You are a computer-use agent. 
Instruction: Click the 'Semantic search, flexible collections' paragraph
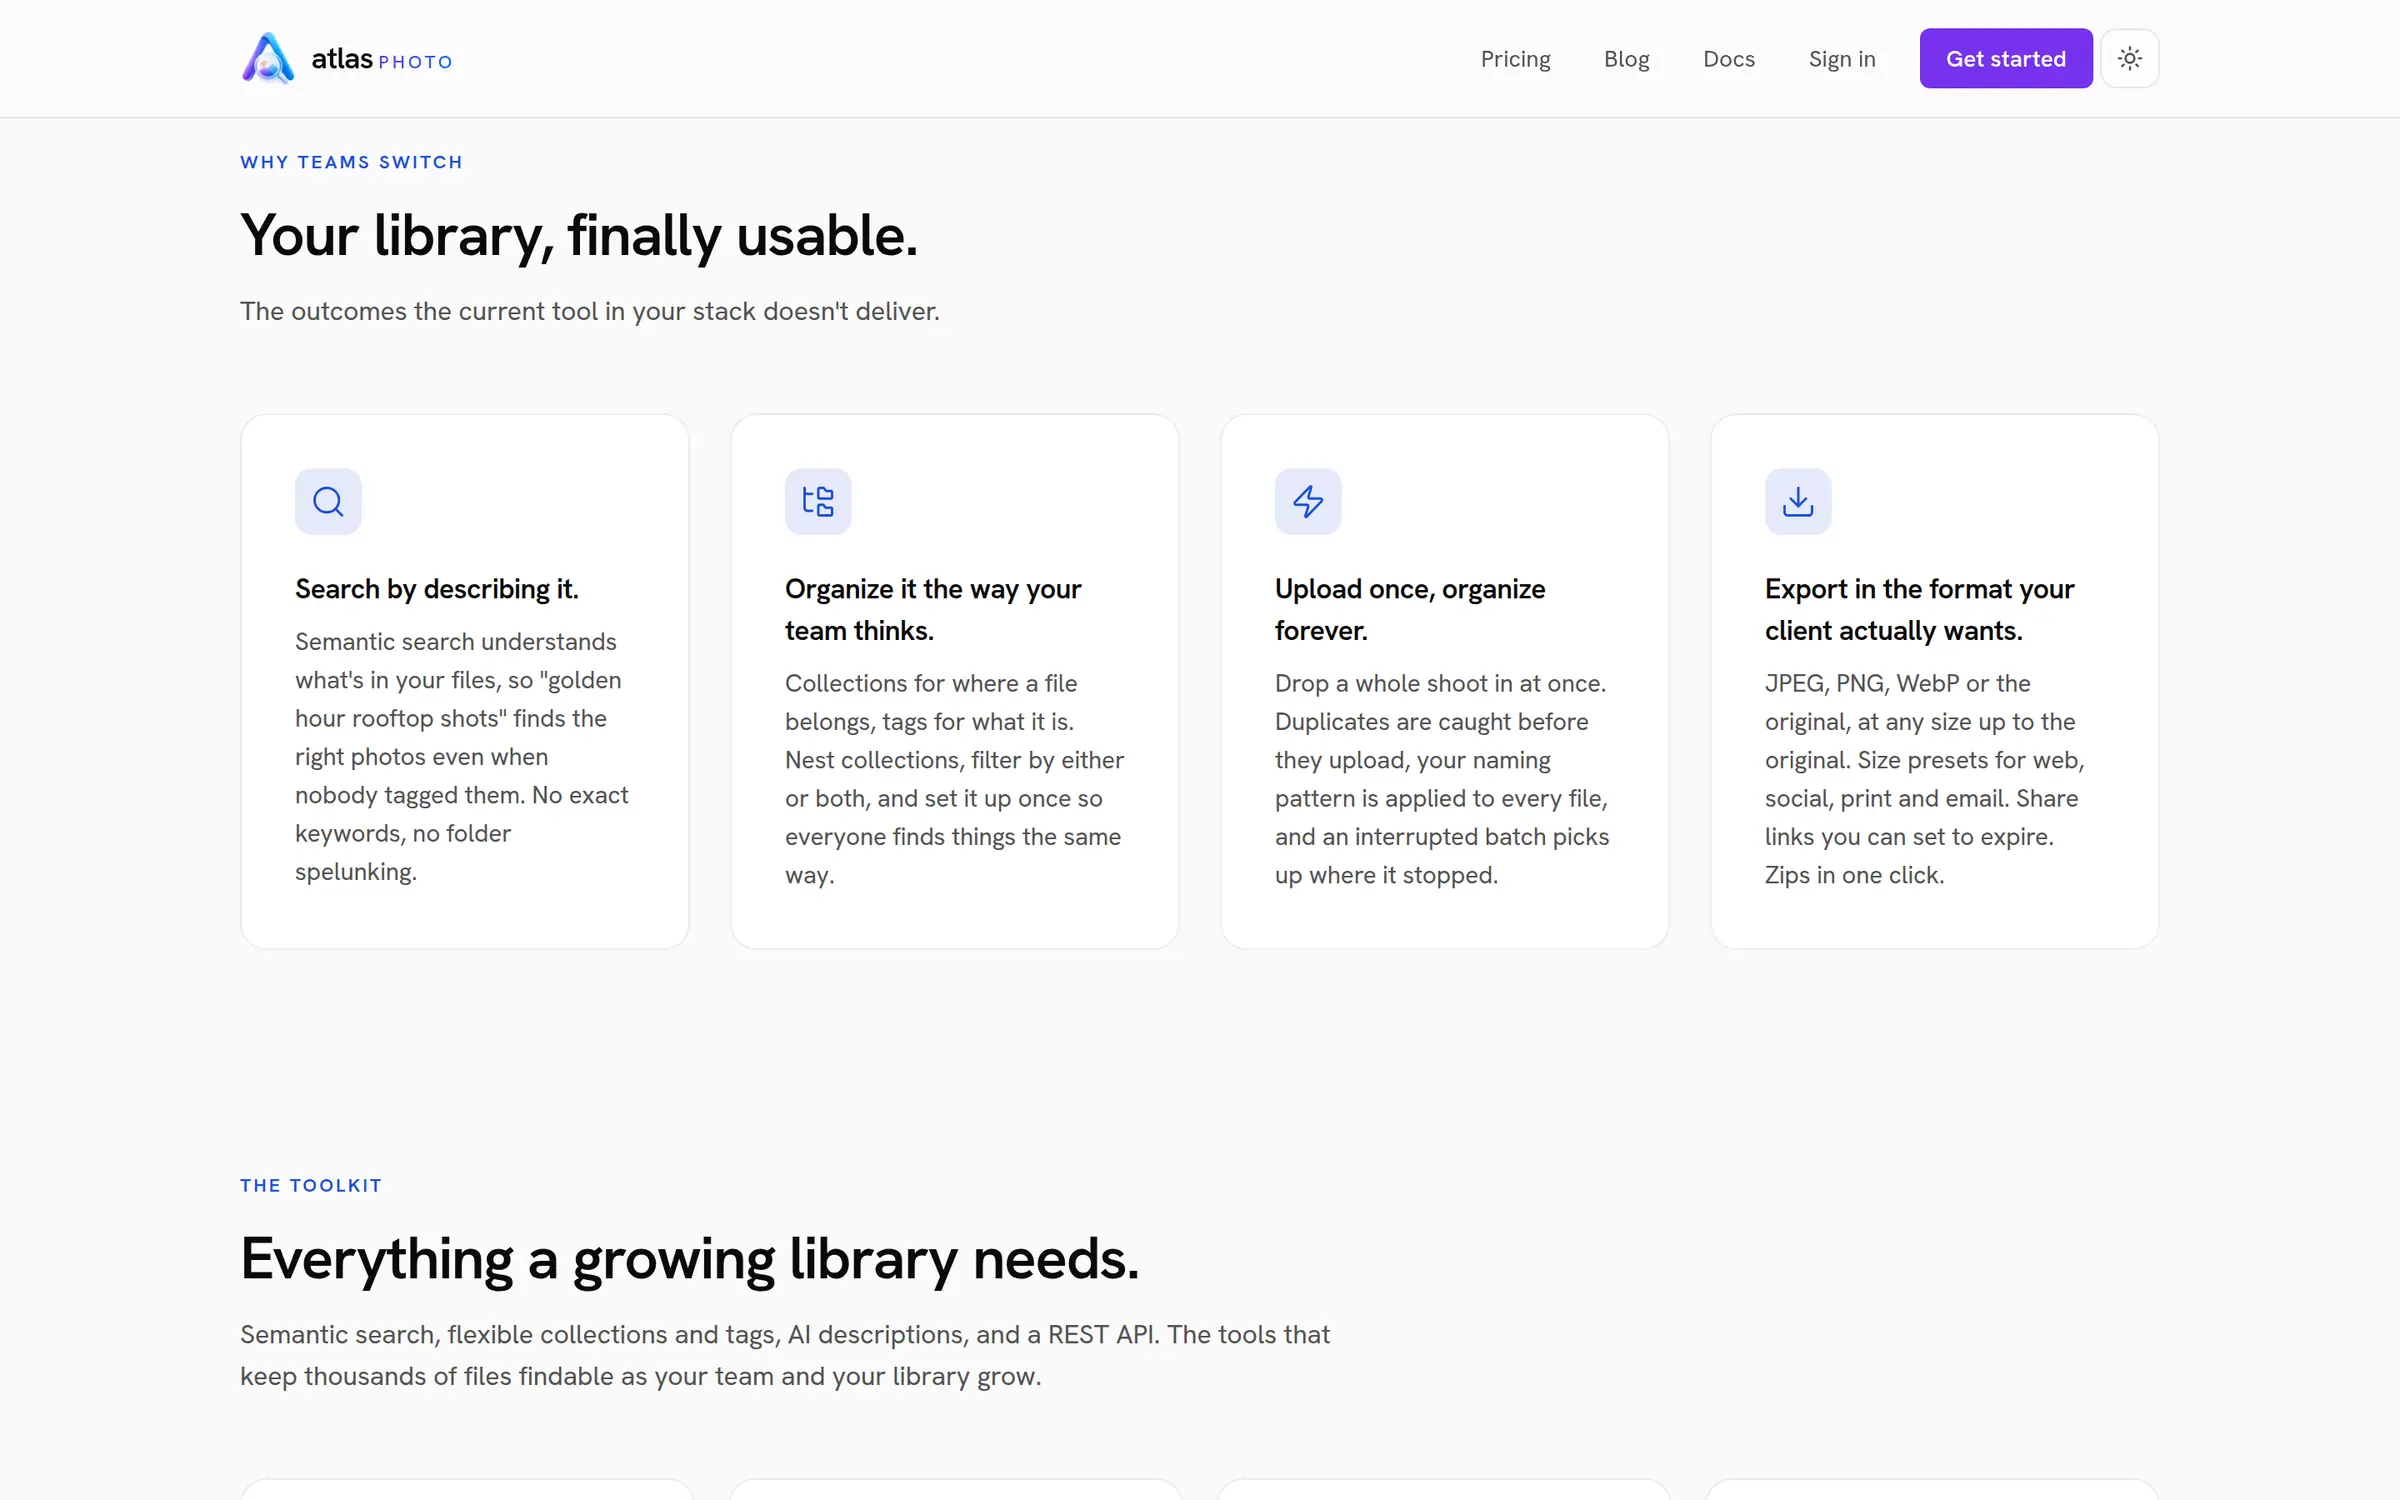(x=785, y=1355)
